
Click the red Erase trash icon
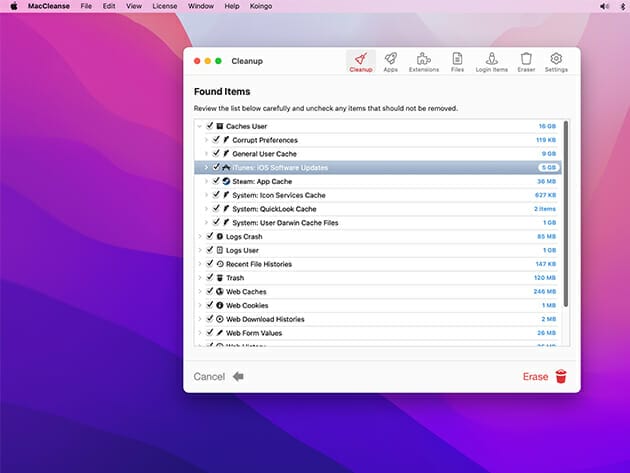coord(561,377)
